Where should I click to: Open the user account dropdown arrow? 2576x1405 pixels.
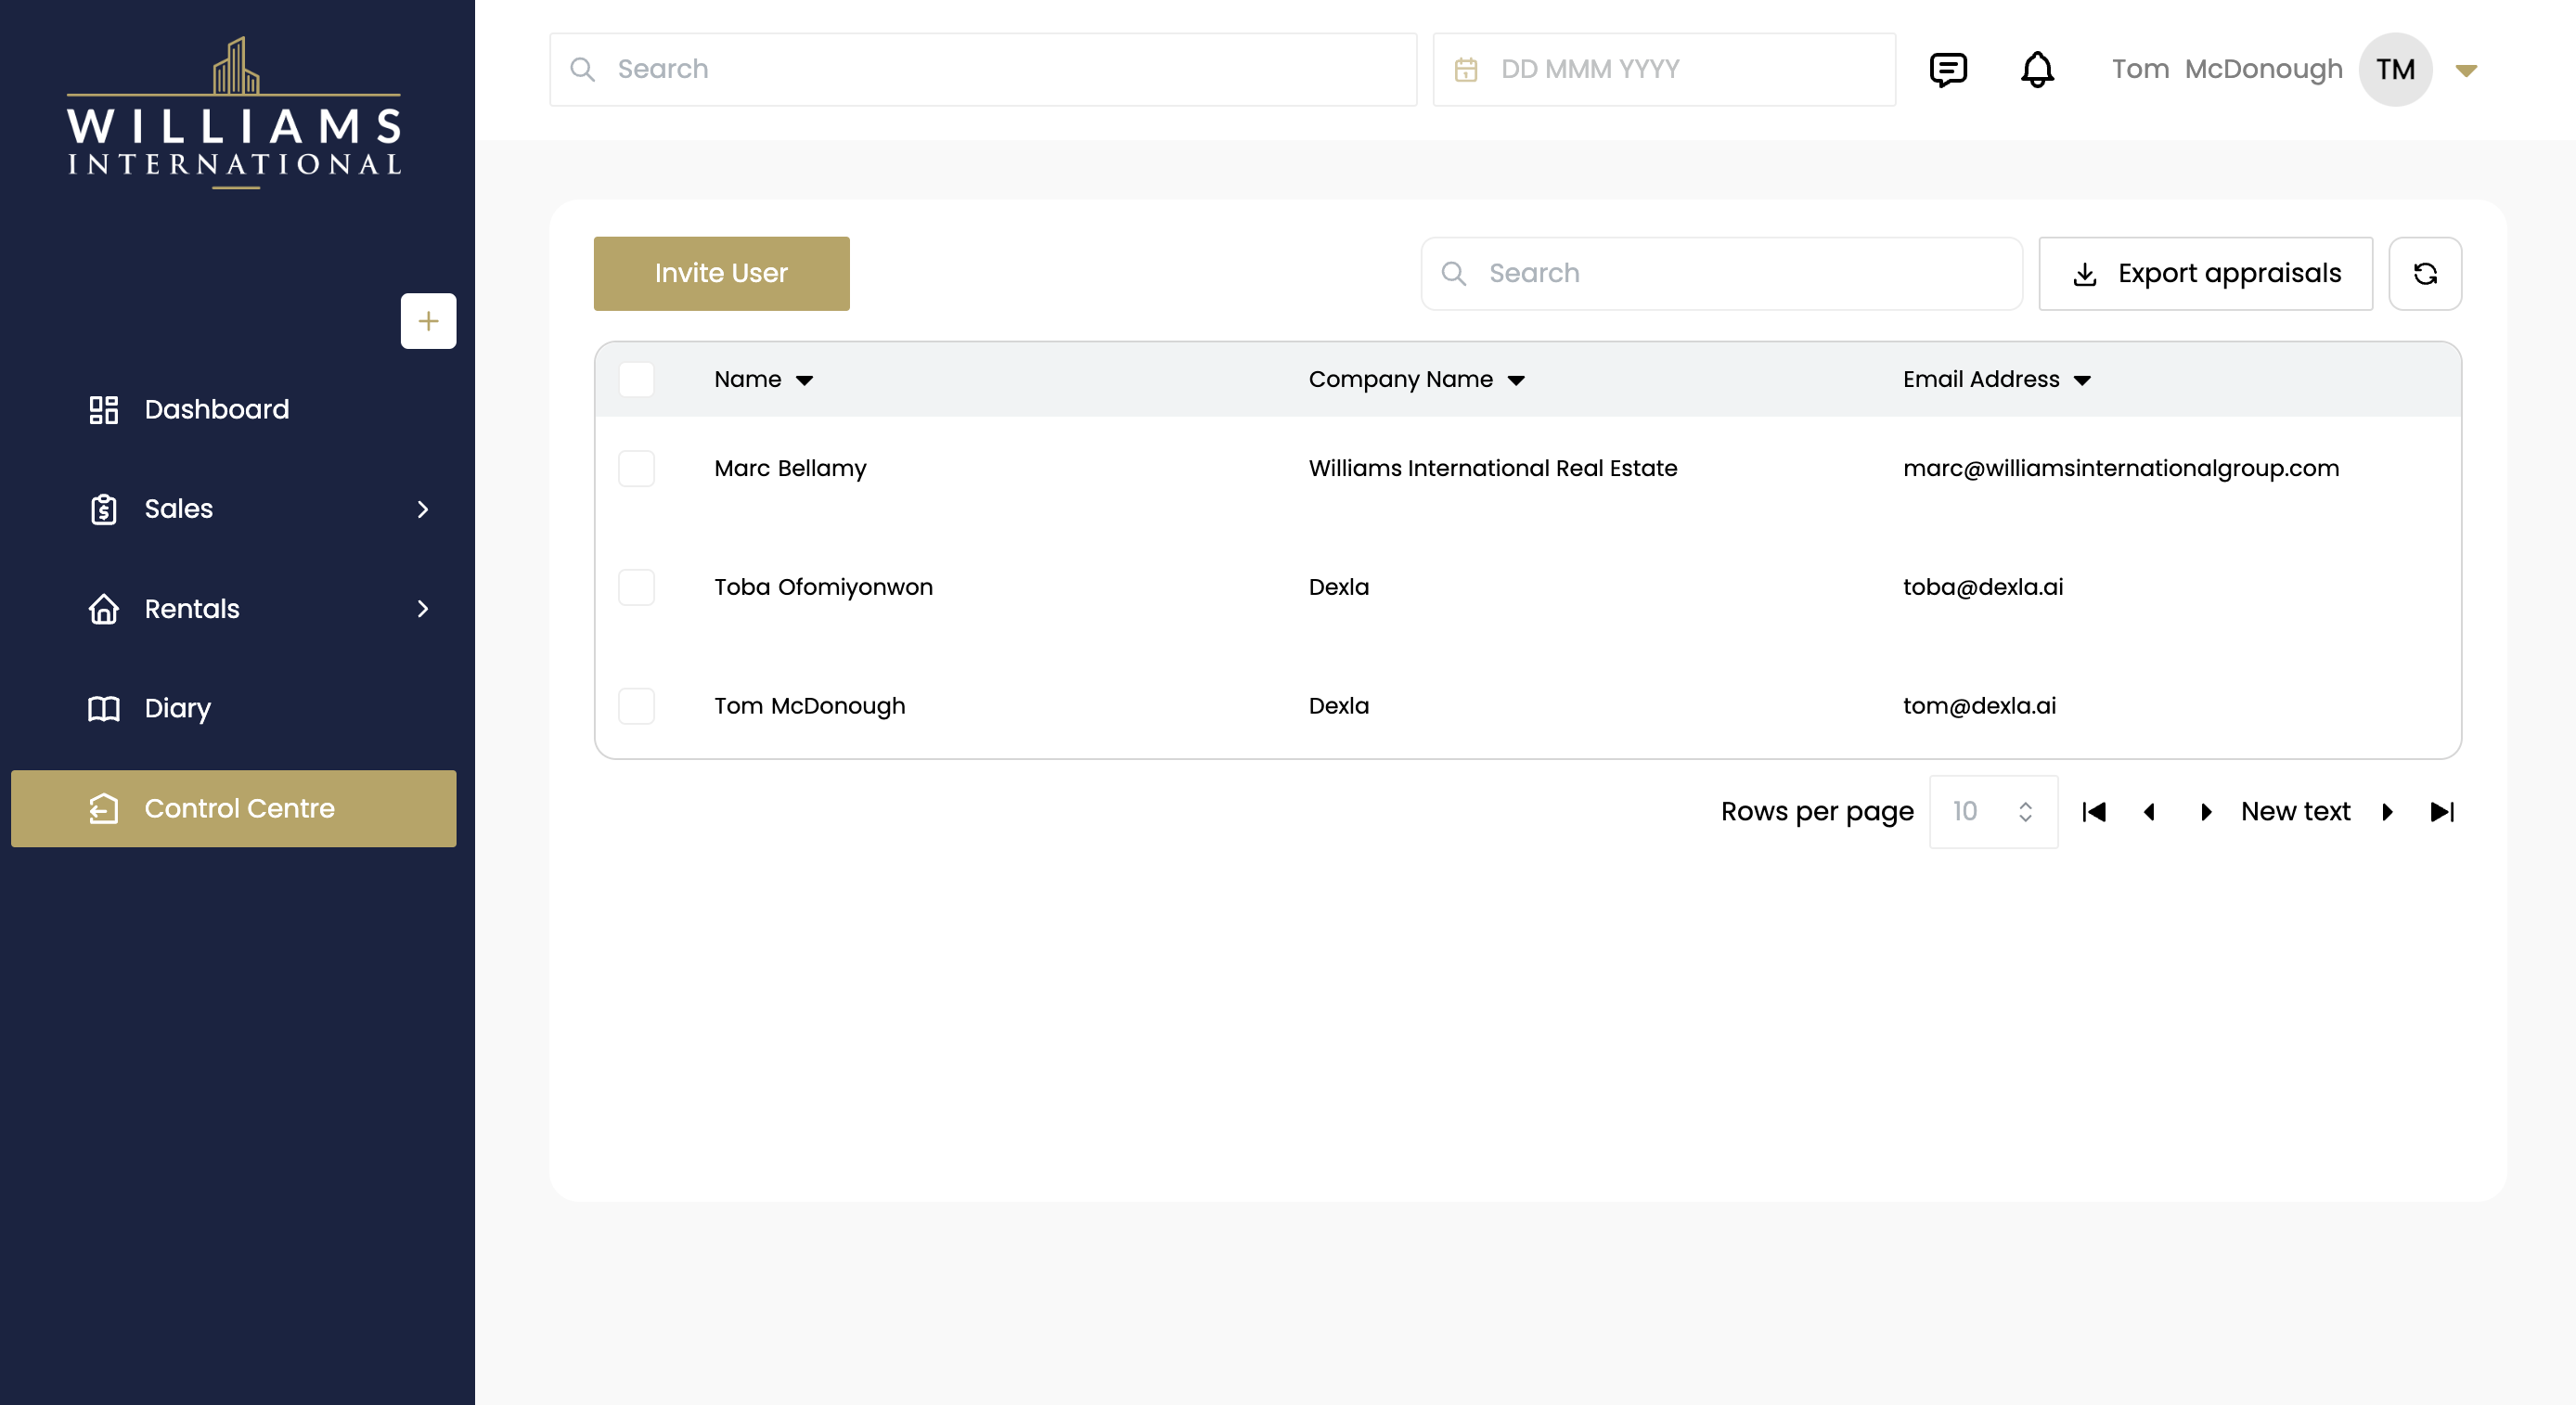point(2466,70)
